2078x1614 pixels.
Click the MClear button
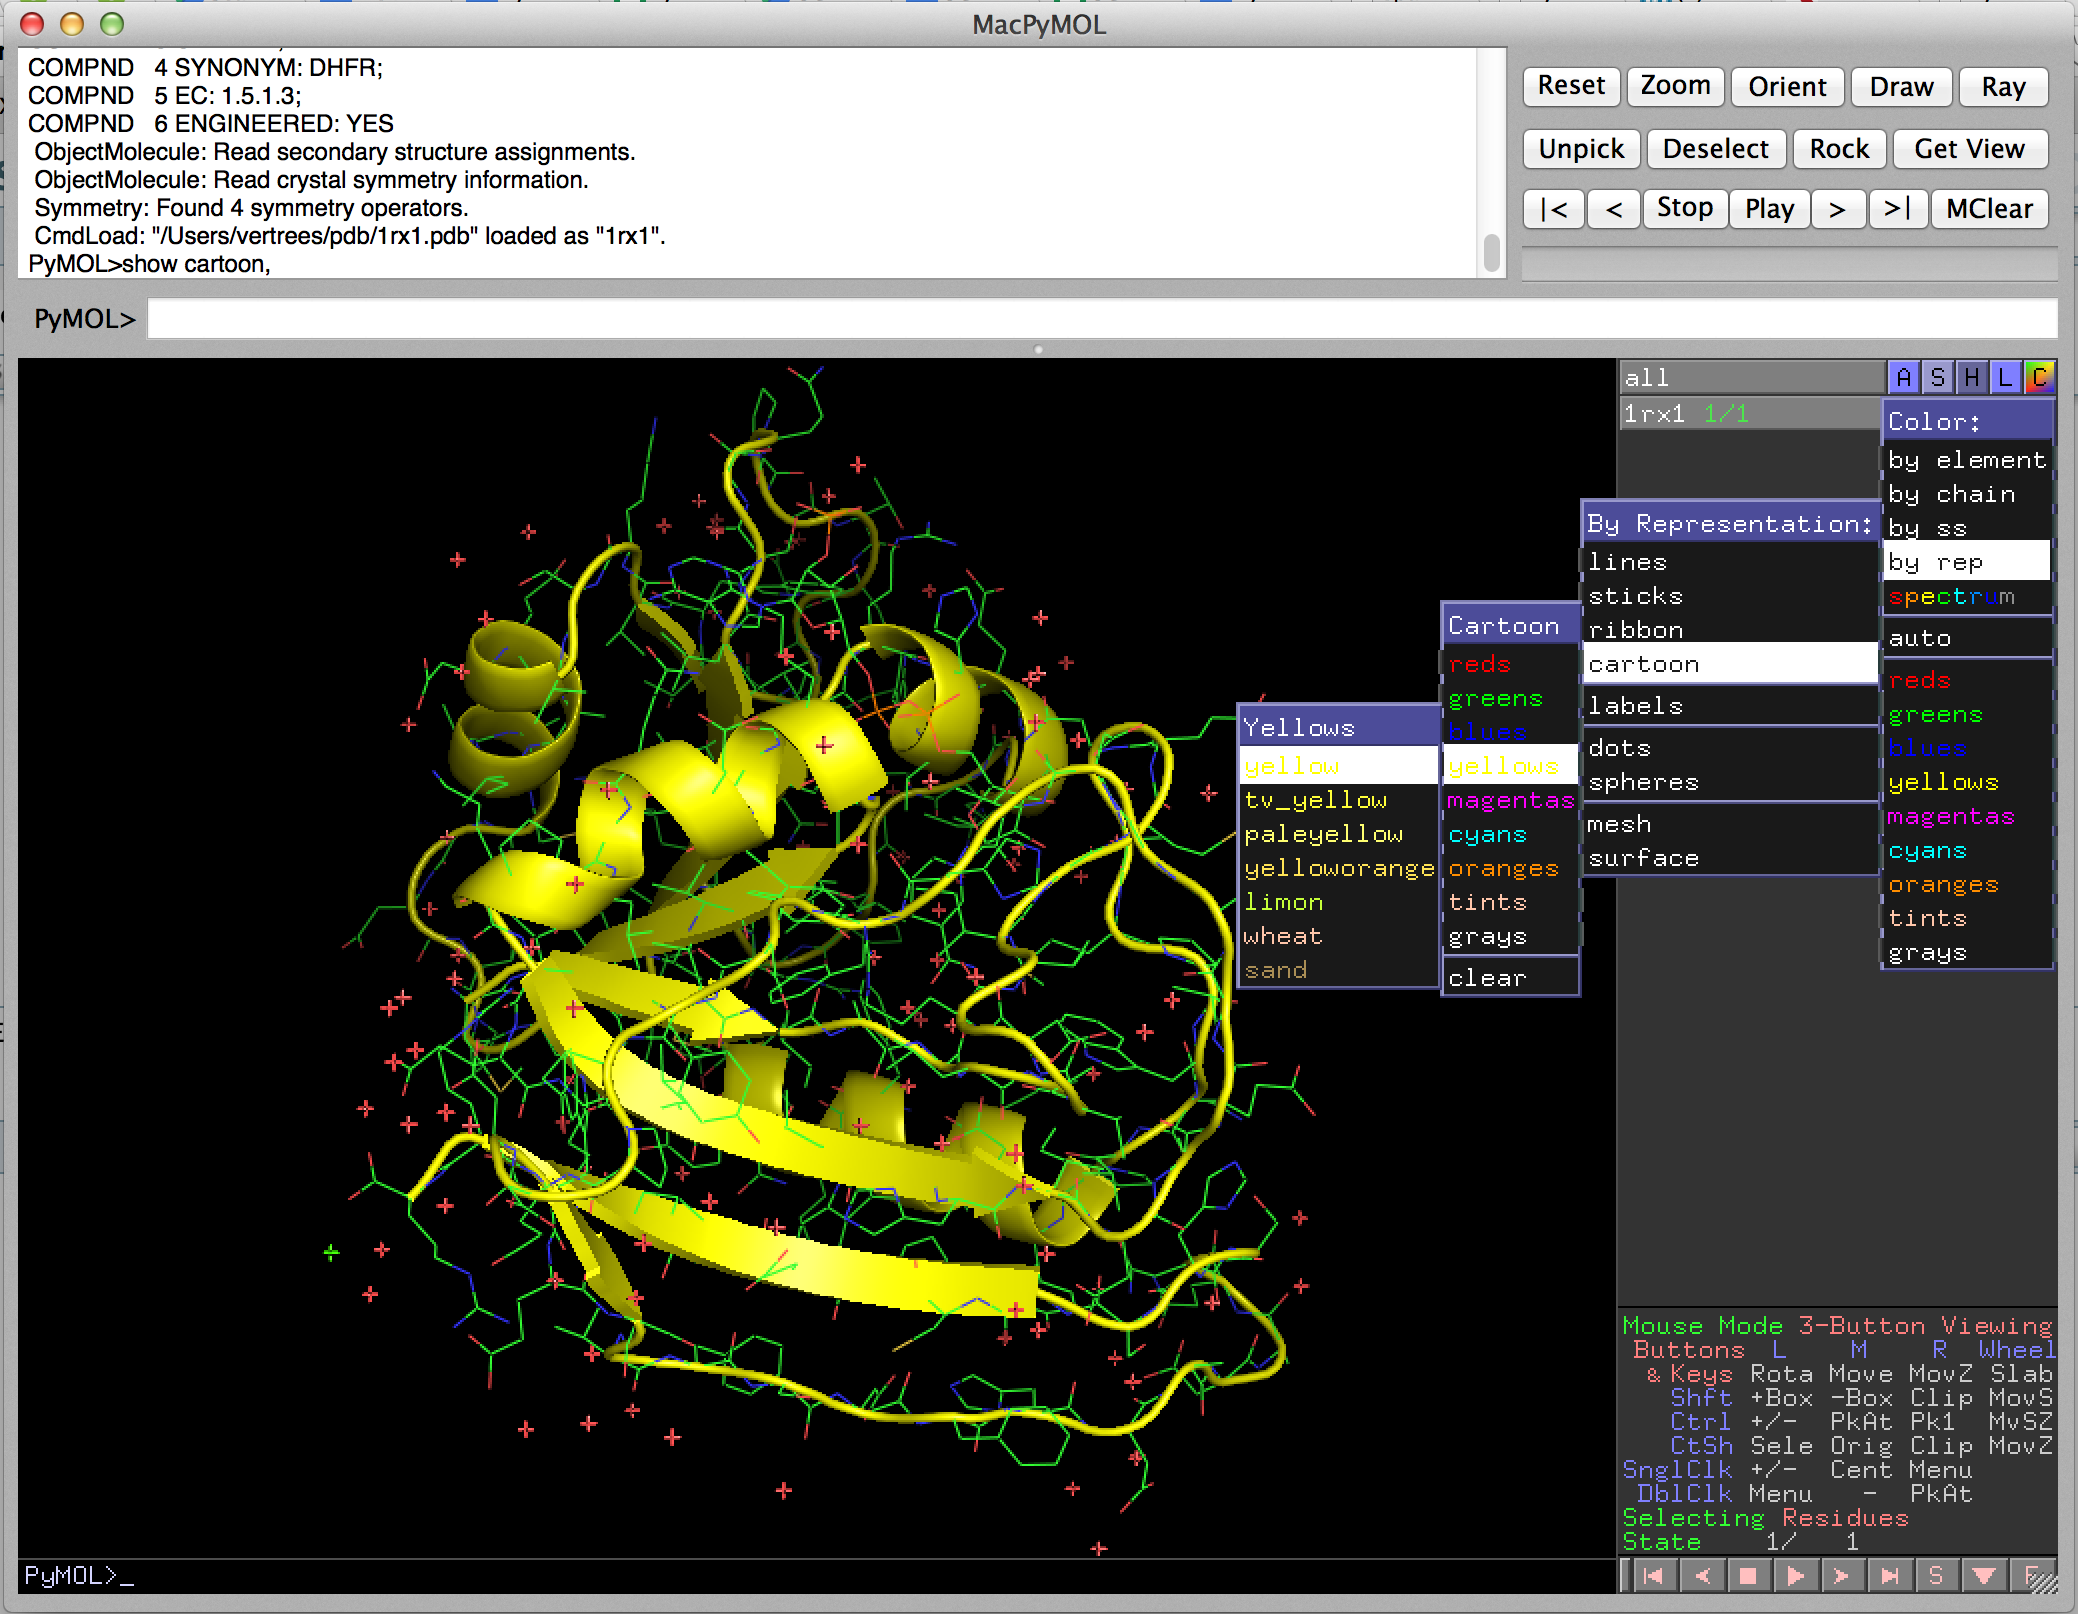coord(1989,209)
